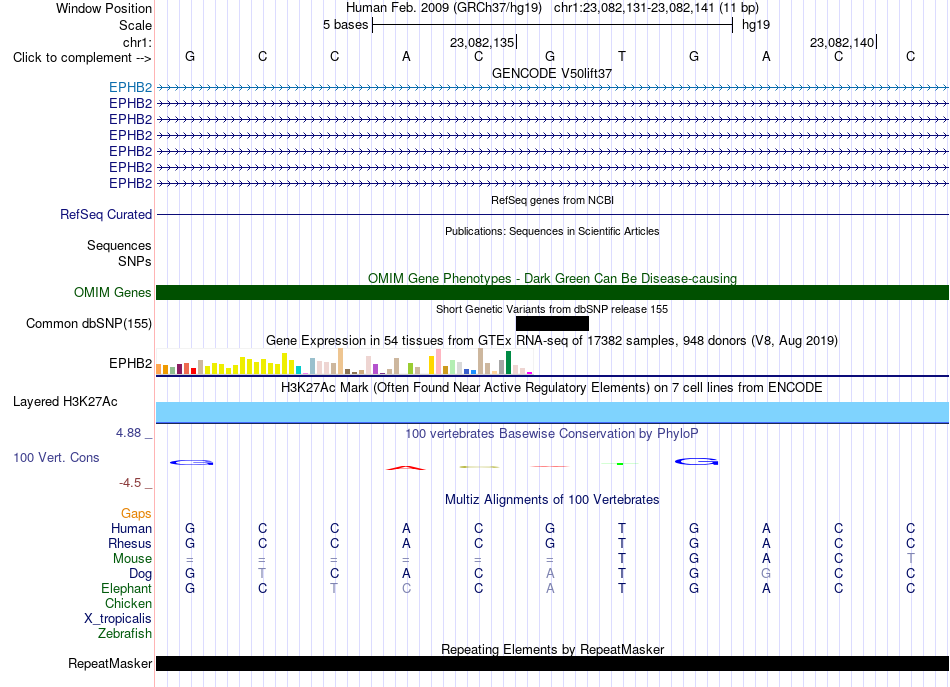The width and height of the screenshot is (950, 687).
Task: Click the 100 Vert. Cons track label
Action: click(x=56, y=457)
